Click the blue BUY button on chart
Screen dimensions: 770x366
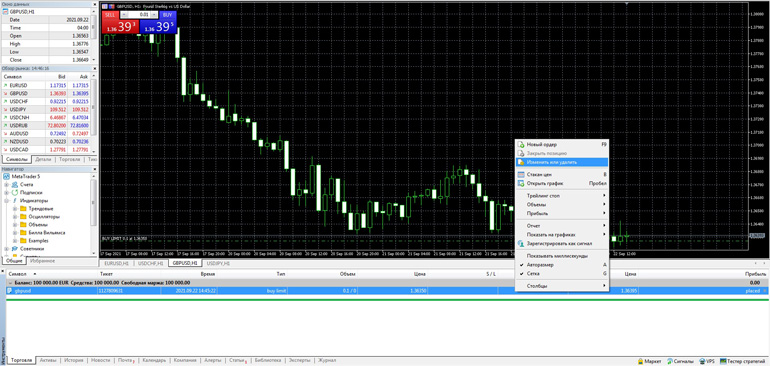tap(167, 15)
